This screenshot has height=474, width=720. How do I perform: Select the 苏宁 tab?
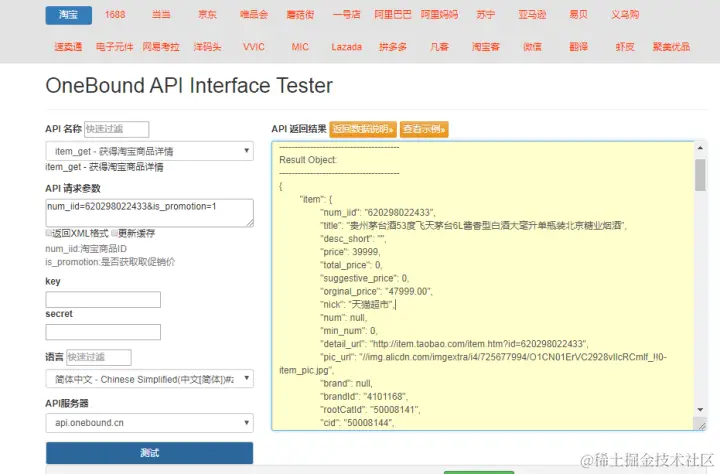click(486, 15)
